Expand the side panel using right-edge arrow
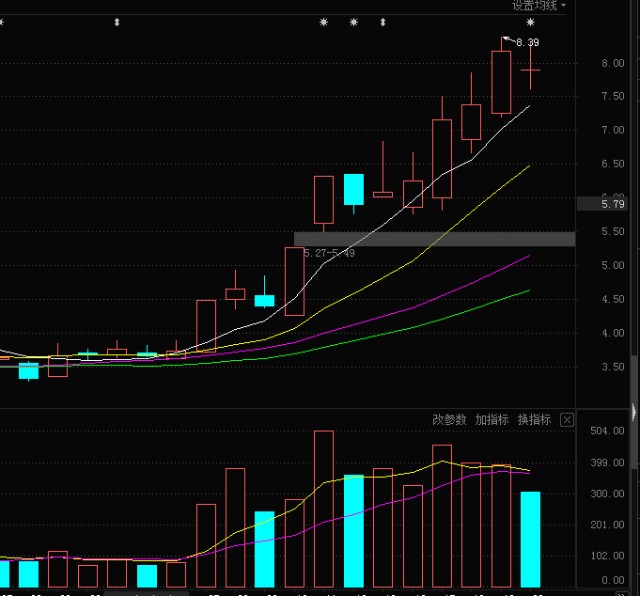640x596 pixels. click(x=633, y=411)
